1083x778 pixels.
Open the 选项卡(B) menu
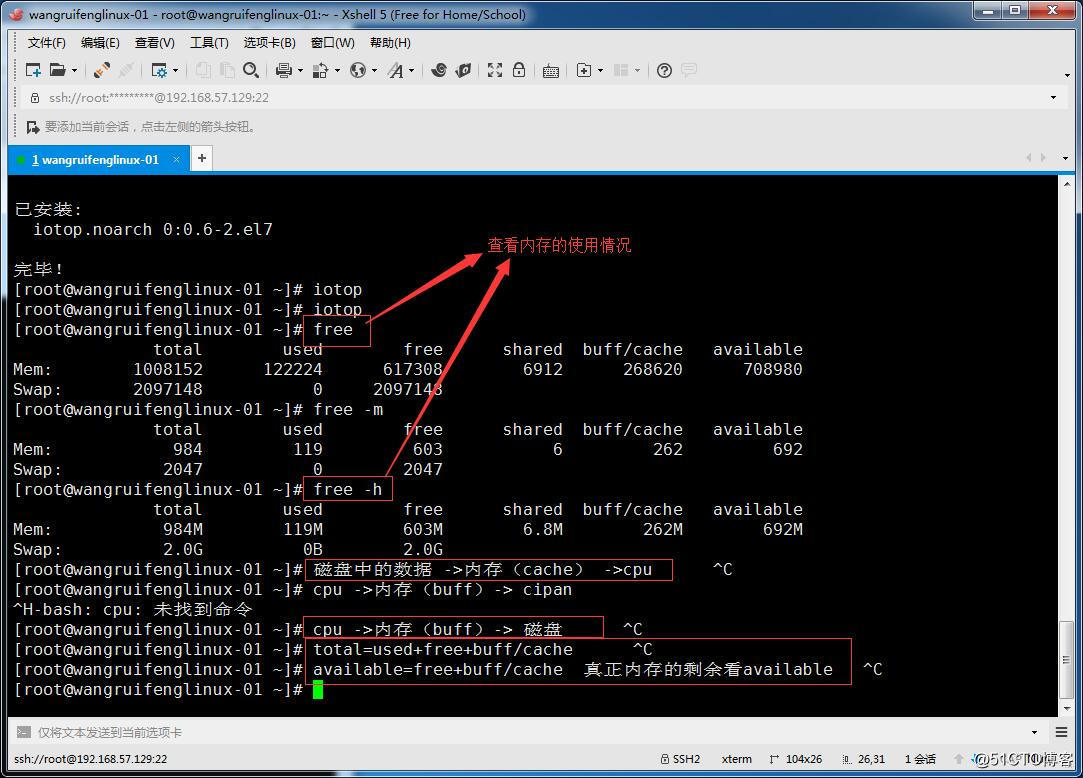pos(269,43)
